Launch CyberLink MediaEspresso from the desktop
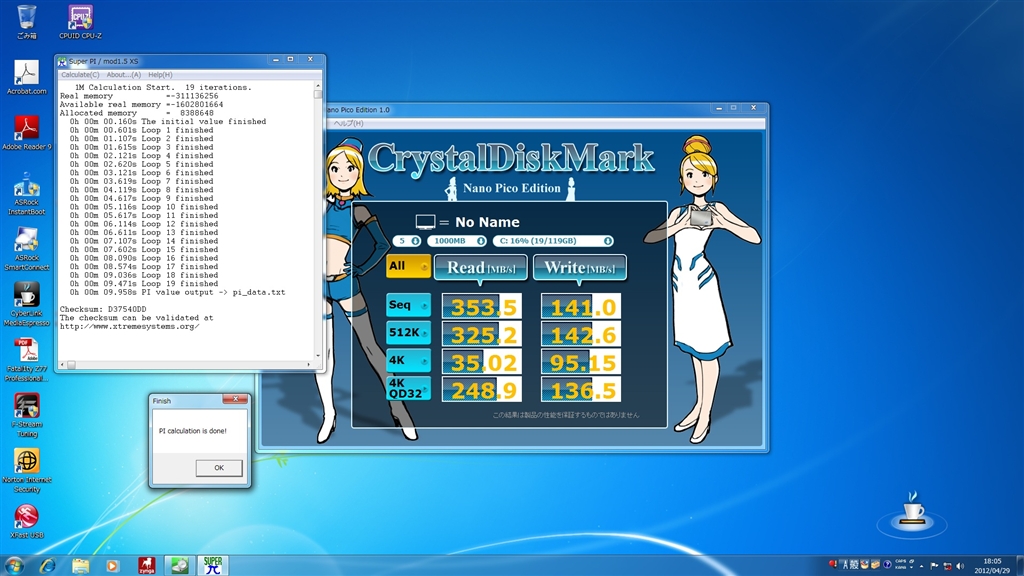Viewport: 1024px width, 576px height. (x=27, y=304)
